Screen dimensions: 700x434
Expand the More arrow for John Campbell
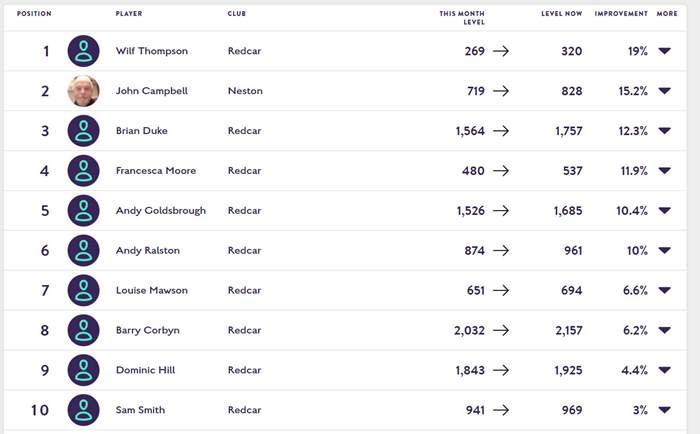[665, 91]
